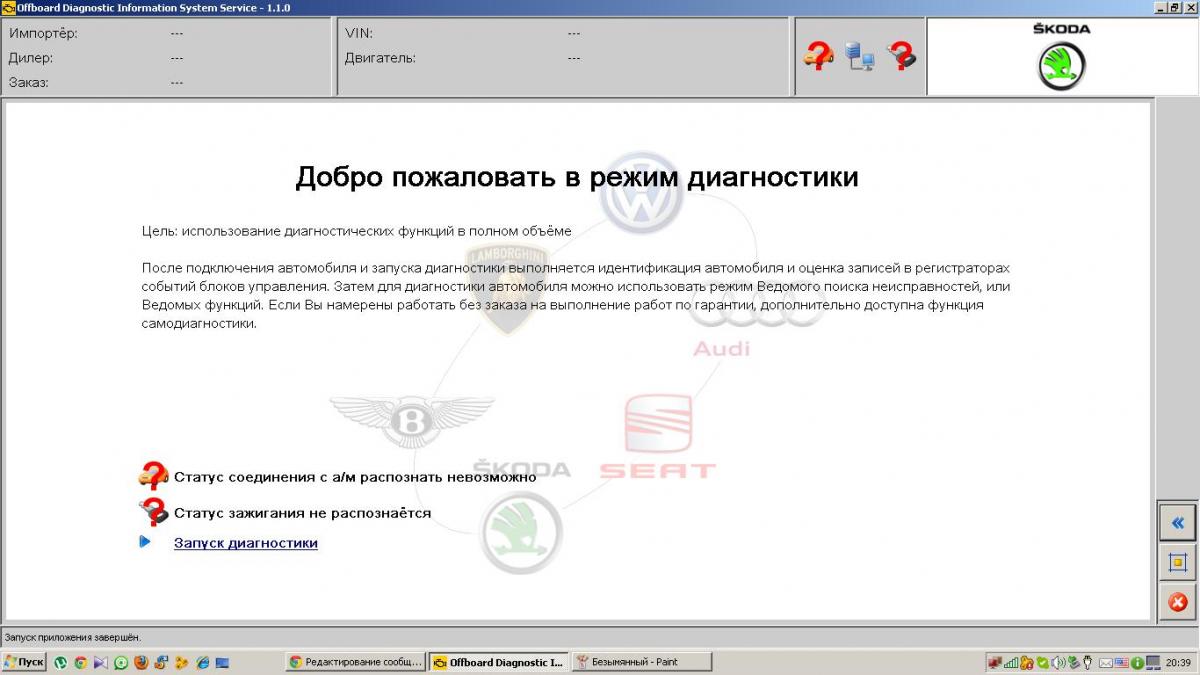The image size is (1200, 675).
Task: Click the 'Импортёр:' label in header
Action: coord(43,33)
